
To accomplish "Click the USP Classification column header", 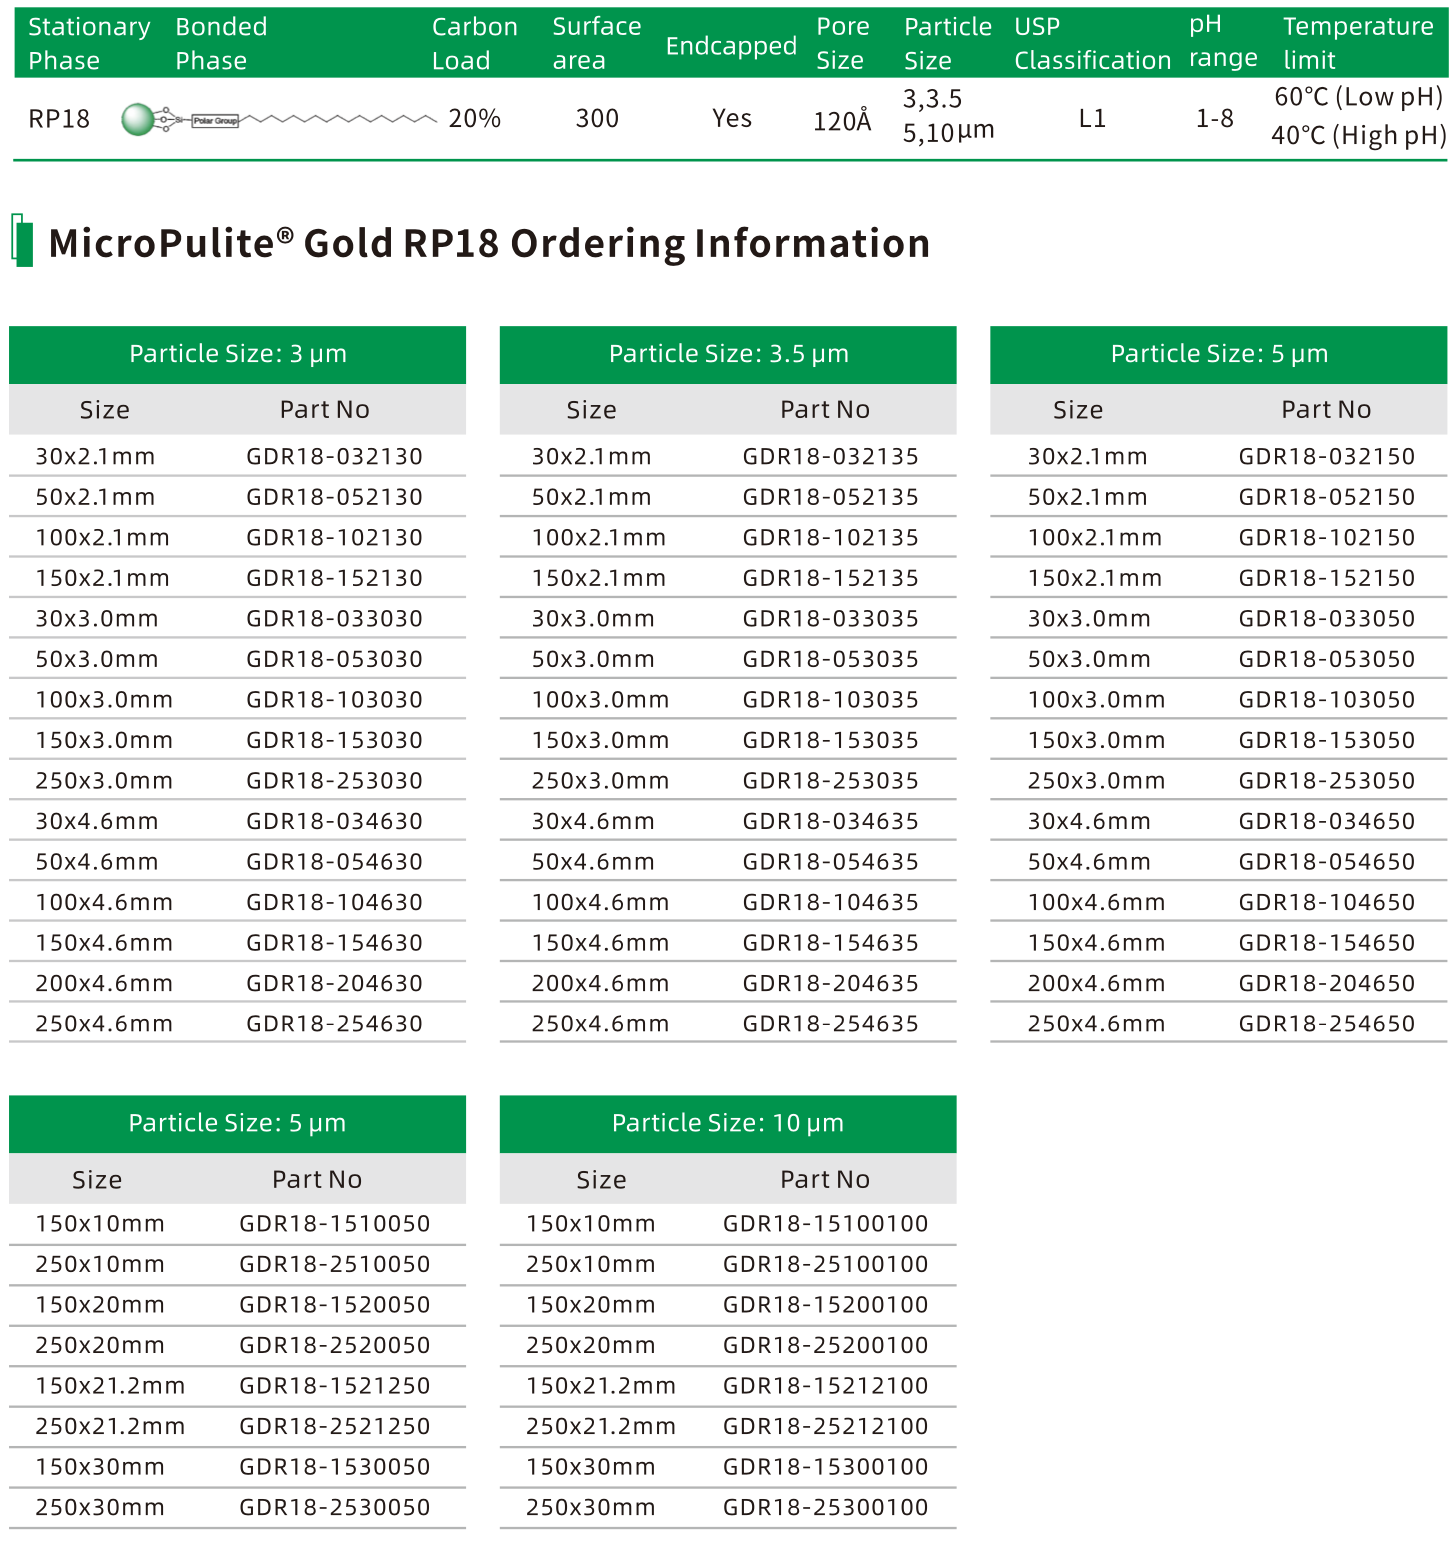I will coord(1092,43).
